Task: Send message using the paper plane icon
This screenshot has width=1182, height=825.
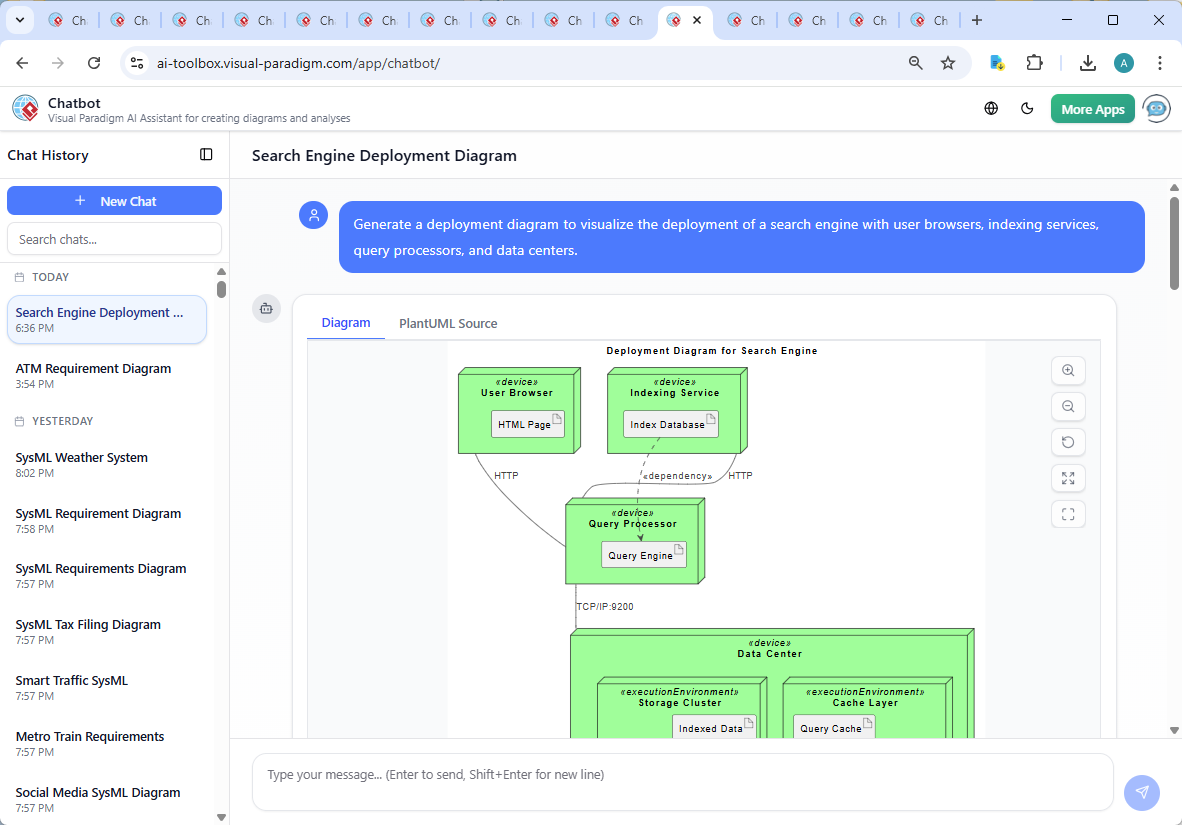Action: [x=1142, y=792]
